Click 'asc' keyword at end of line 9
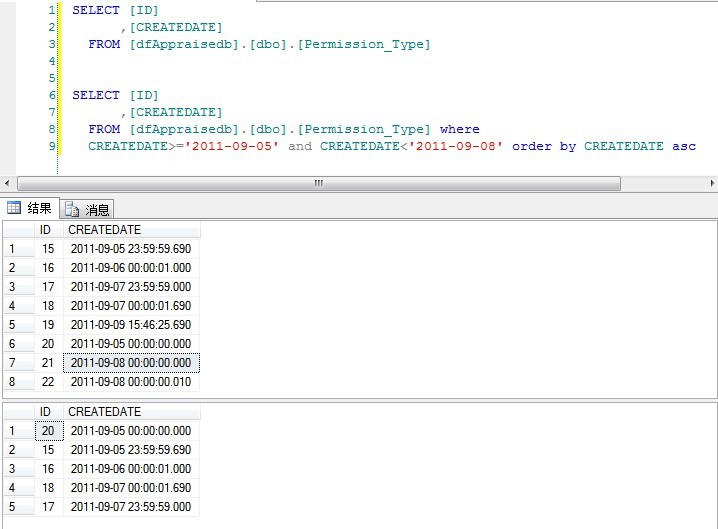Image resolution: width=718 pixels, height=529 pixels. pyautogui.click(x=684, y=146)
